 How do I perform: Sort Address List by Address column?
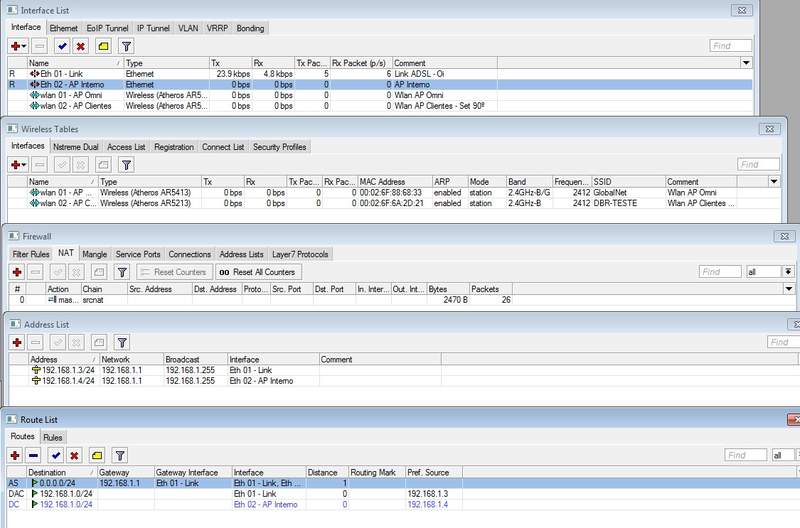click(x=64, y=359)
